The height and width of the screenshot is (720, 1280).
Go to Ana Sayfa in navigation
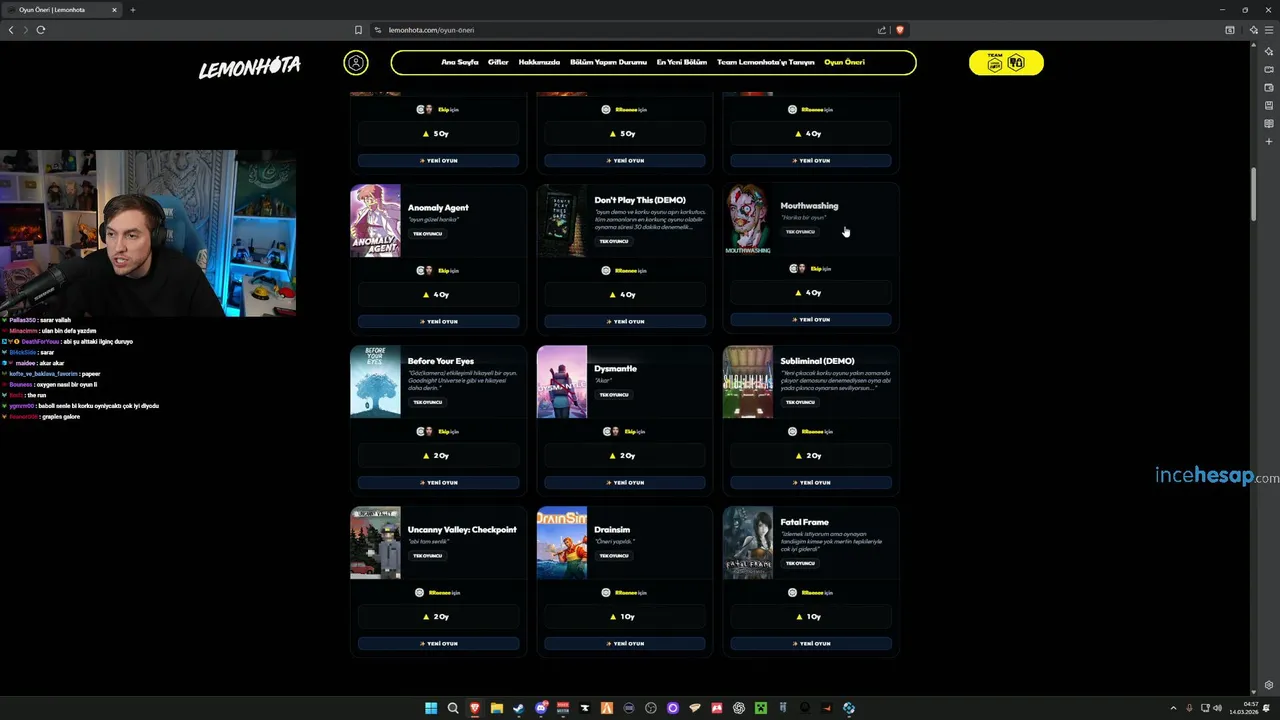pos(460,62)
